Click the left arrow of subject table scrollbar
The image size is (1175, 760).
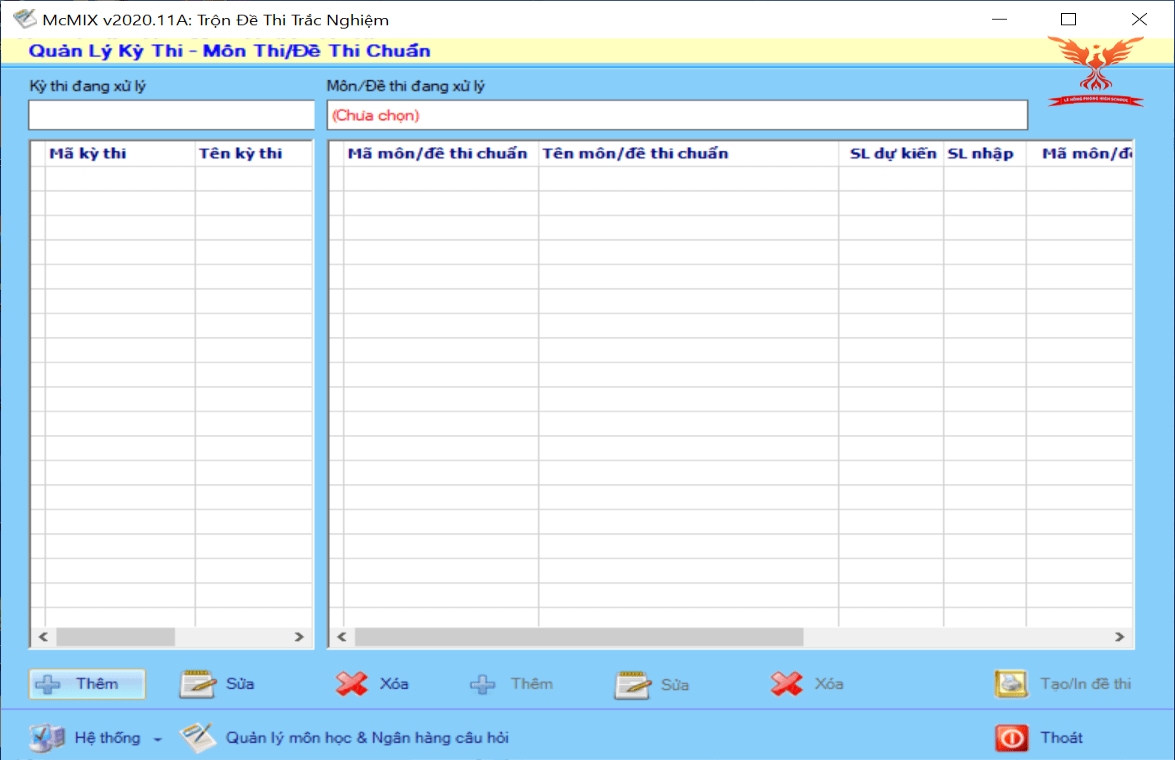tap(342, 637)
